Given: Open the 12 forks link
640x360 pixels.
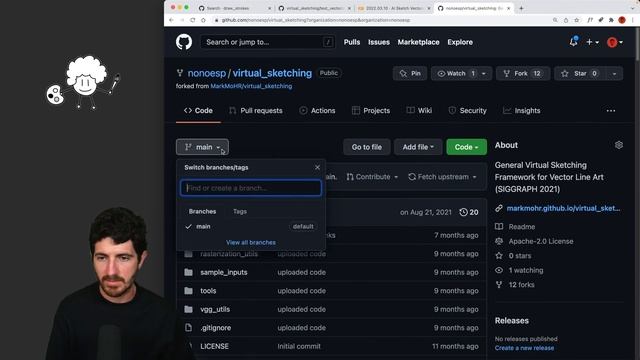Looking at the screenshot, I should tap(521, 284).
